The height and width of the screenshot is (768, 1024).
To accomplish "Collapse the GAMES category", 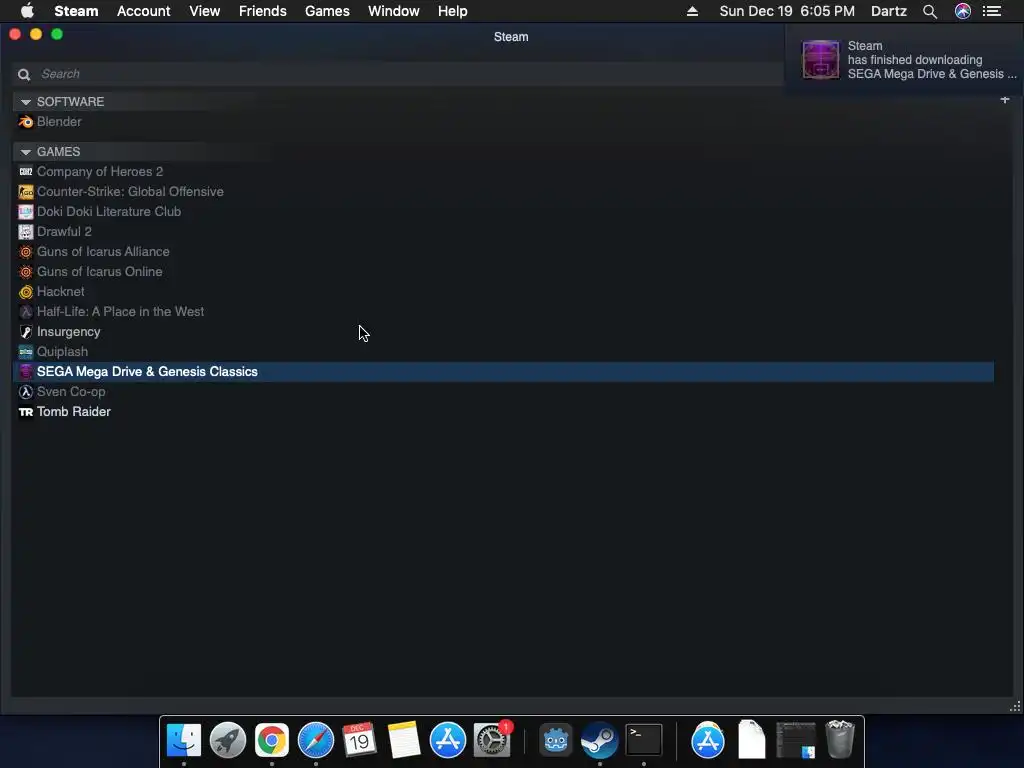I will (25, 152).
